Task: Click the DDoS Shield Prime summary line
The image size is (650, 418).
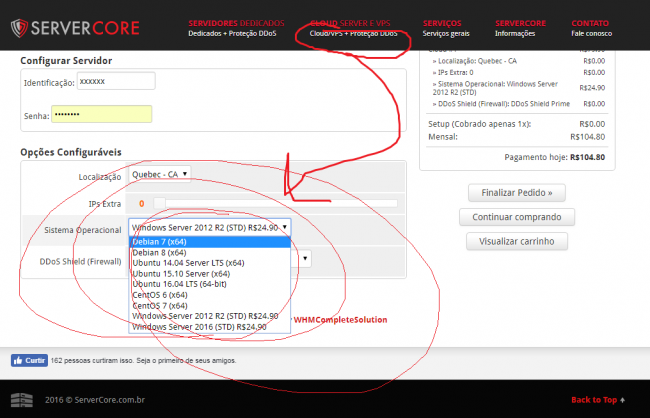Action: [518, 104]
